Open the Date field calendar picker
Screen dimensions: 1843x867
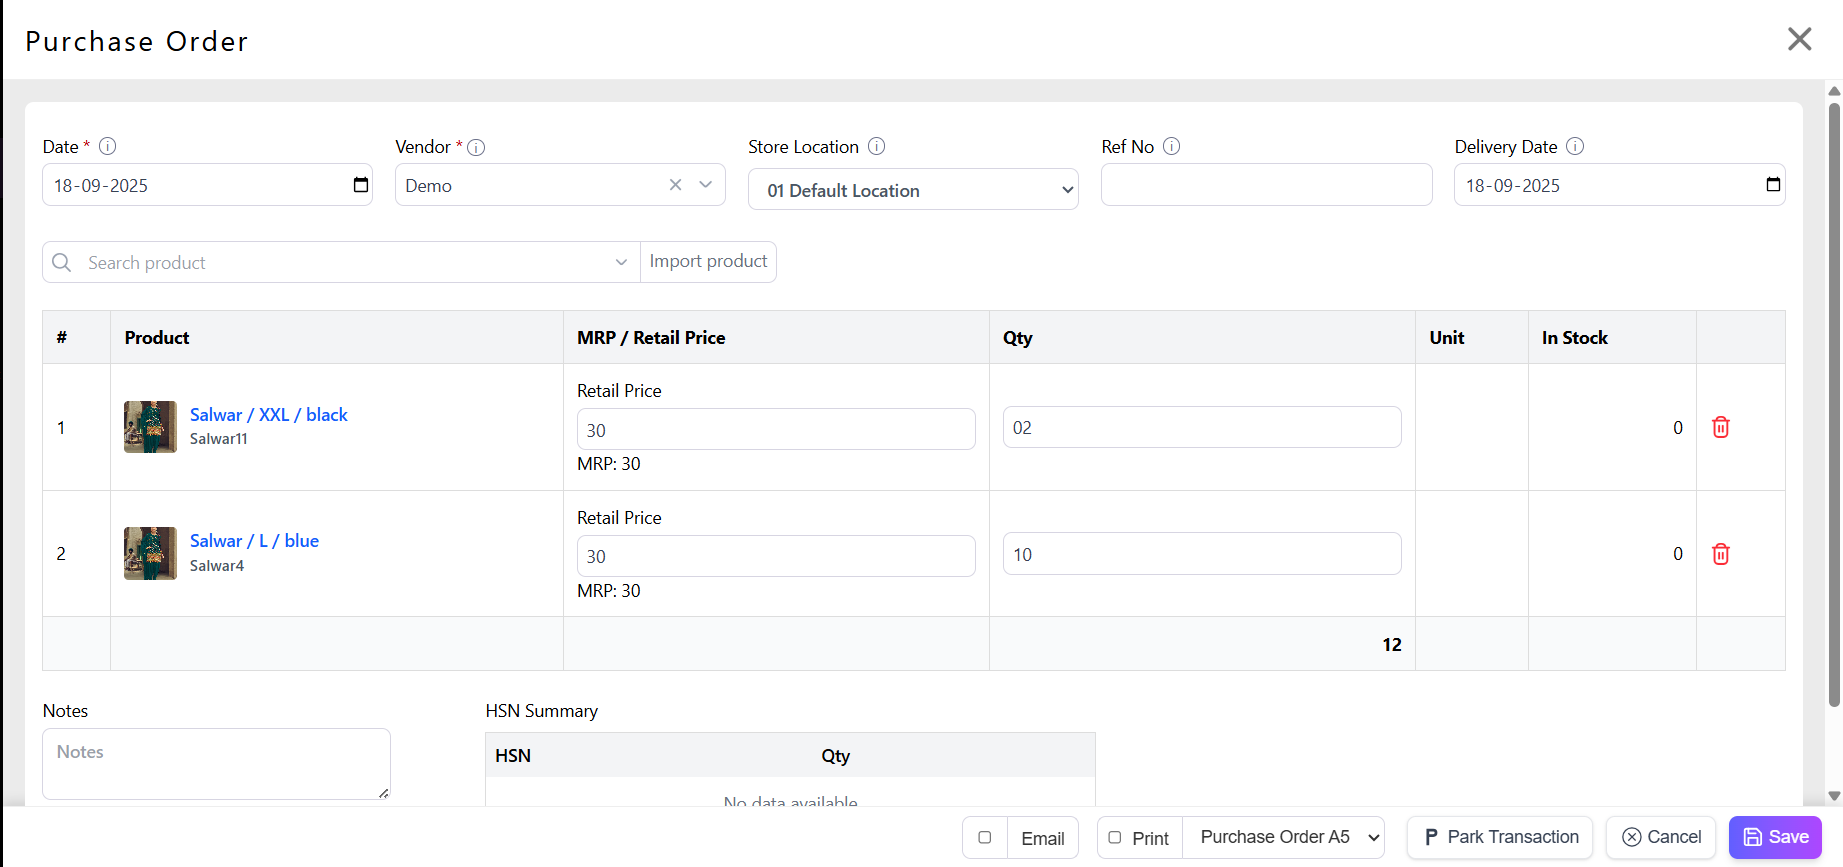click(361, 185)
